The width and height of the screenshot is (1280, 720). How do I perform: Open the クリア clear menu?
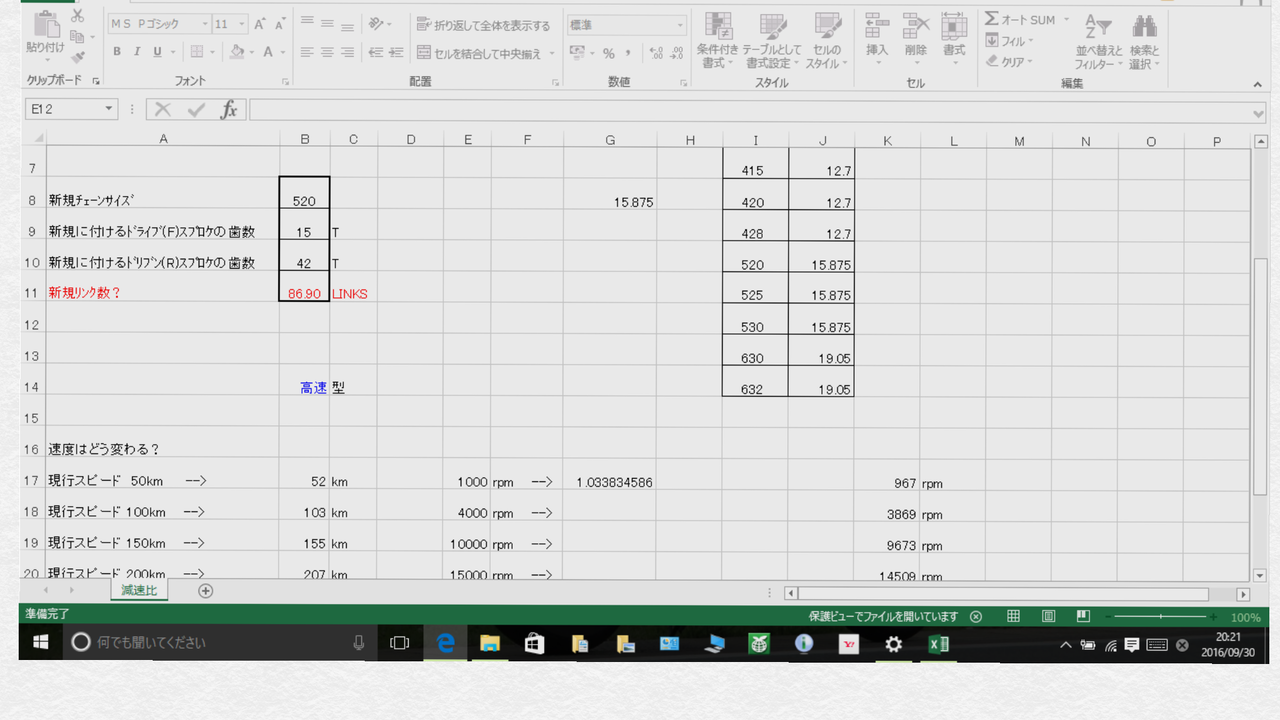(1010, 62)
